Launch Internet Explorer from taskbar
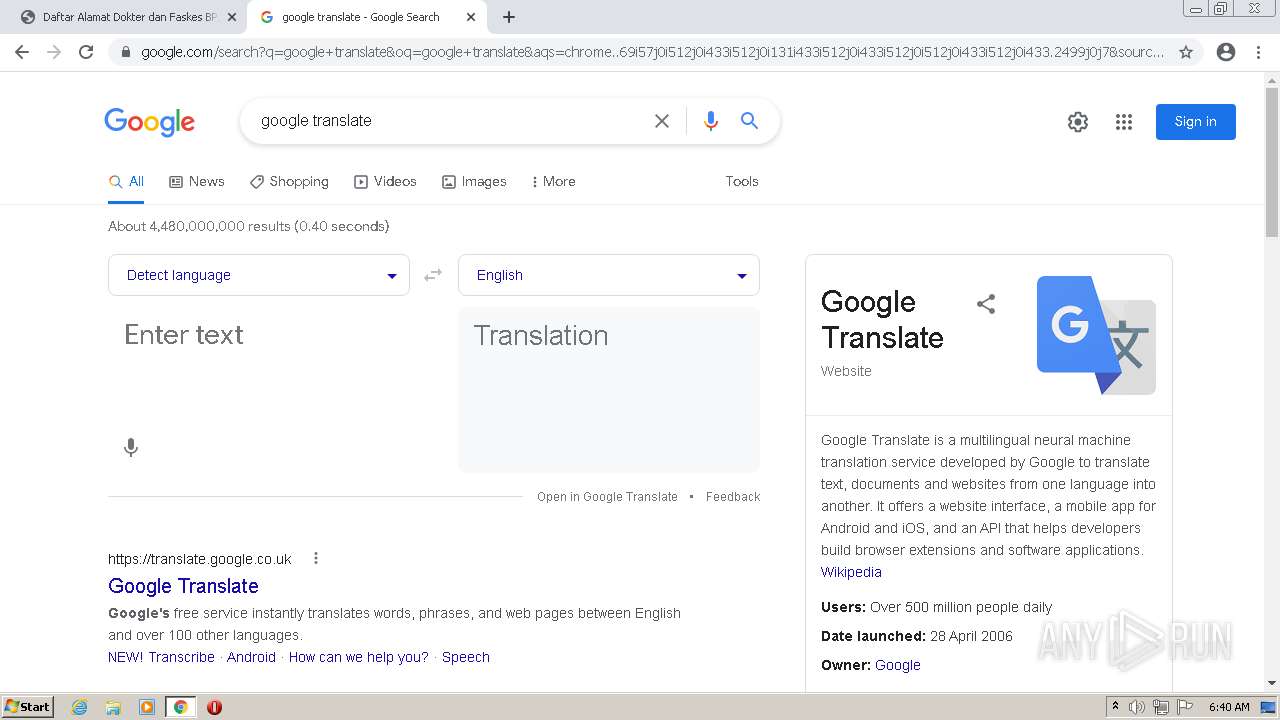Screen dimensions: 1280x720 click(x=79, y=707)
